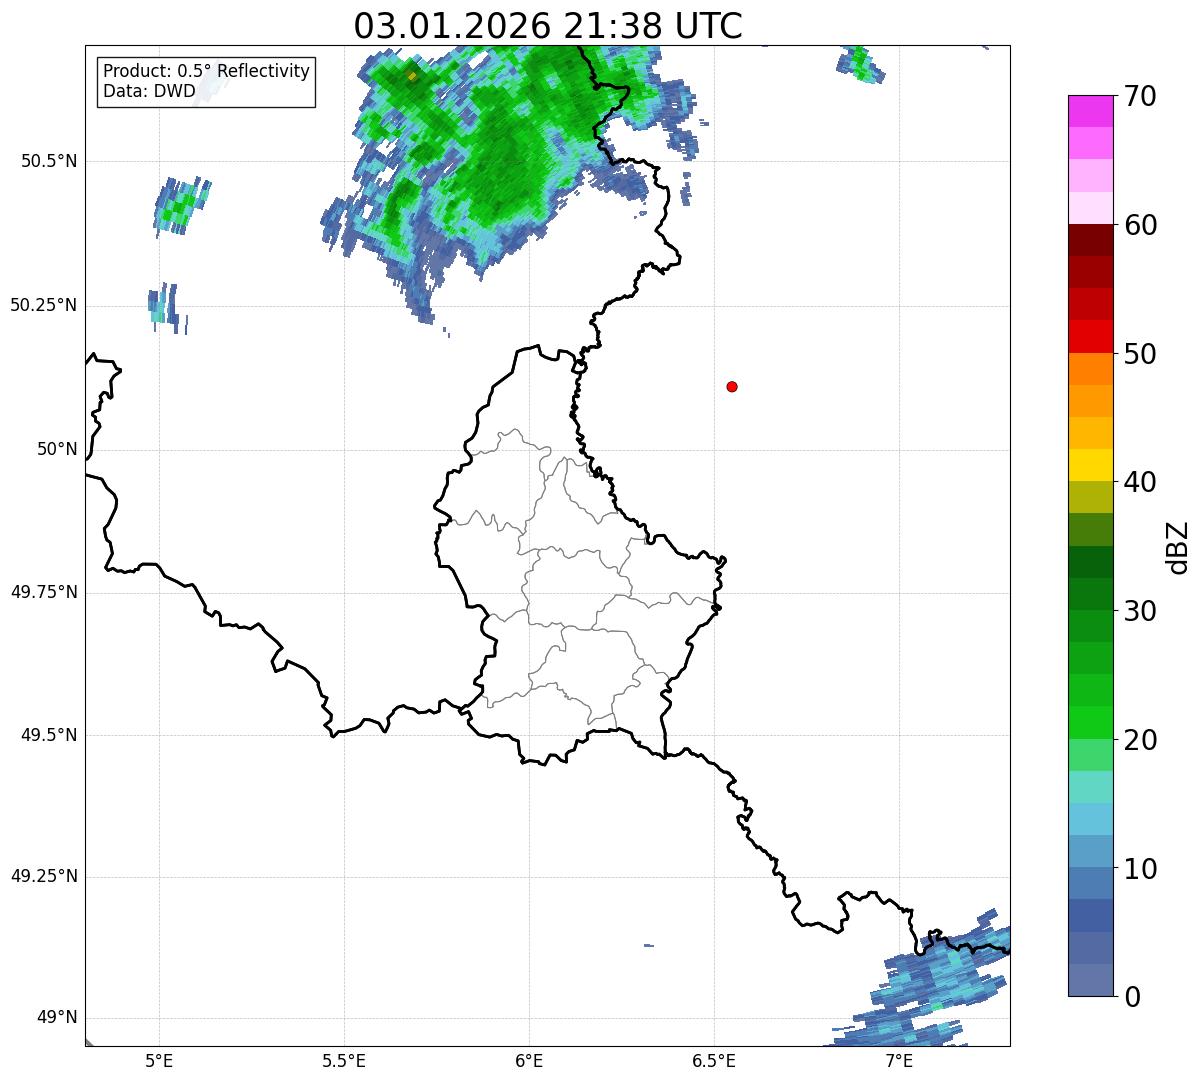Screen dimensions: 1202x1081
Task: Click the colorbar tick label "30"
Action: click(1140, 611)
